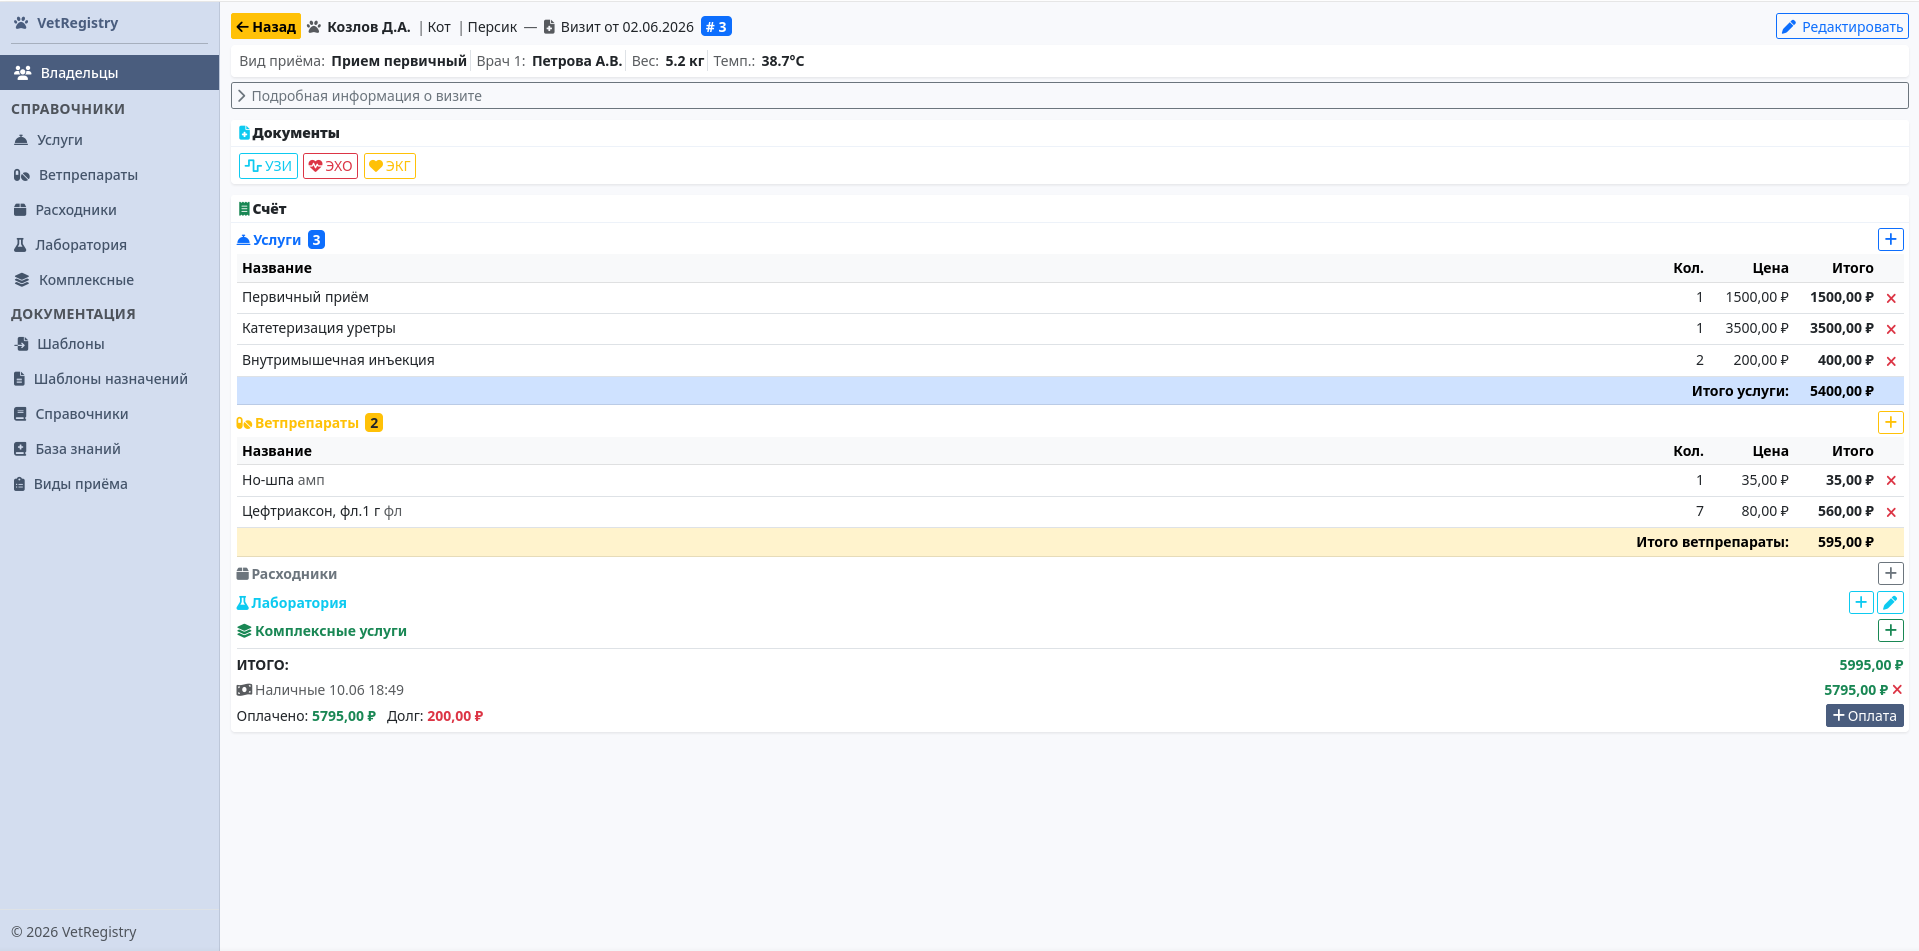This screenshot has width=1919, height=951.
Task: Select Внутримышечная инъекция service name
Action: [x=338, y=360]
